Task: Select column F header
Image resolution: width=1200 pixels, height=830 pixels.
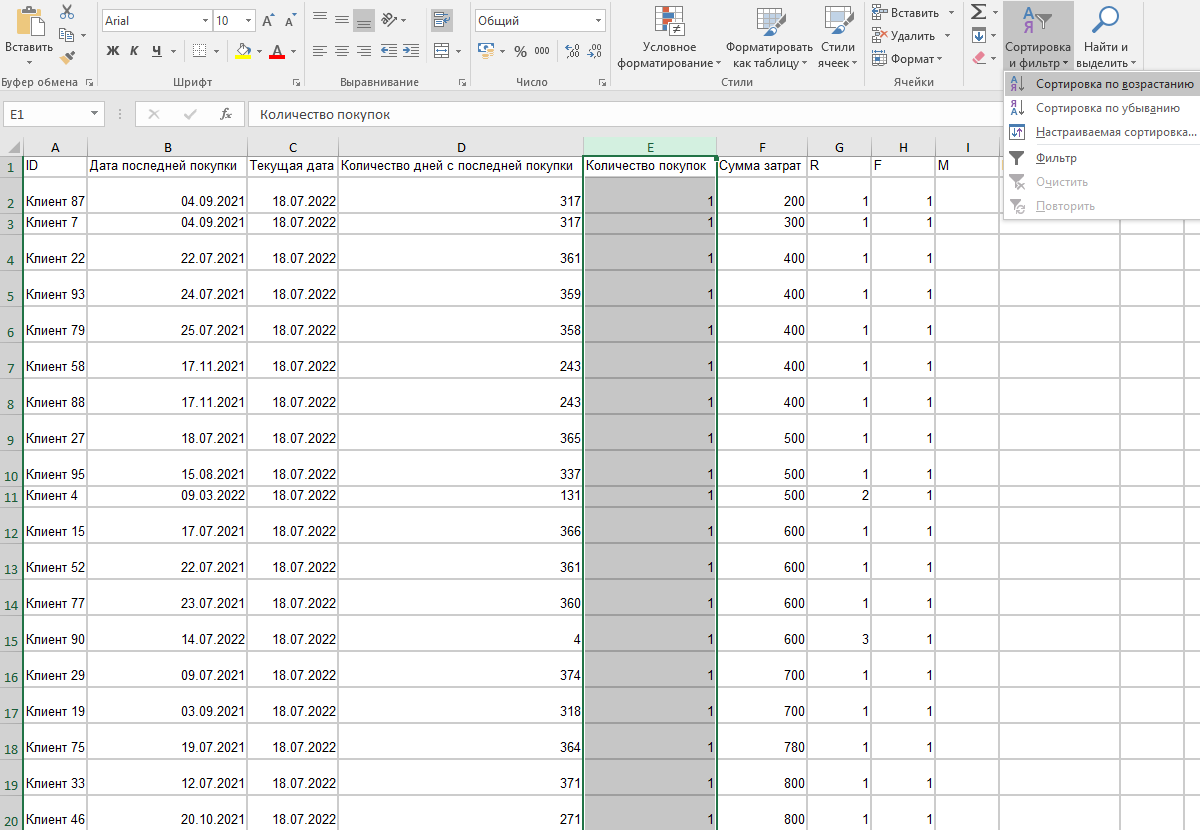Action: click(x=762, y=148)
